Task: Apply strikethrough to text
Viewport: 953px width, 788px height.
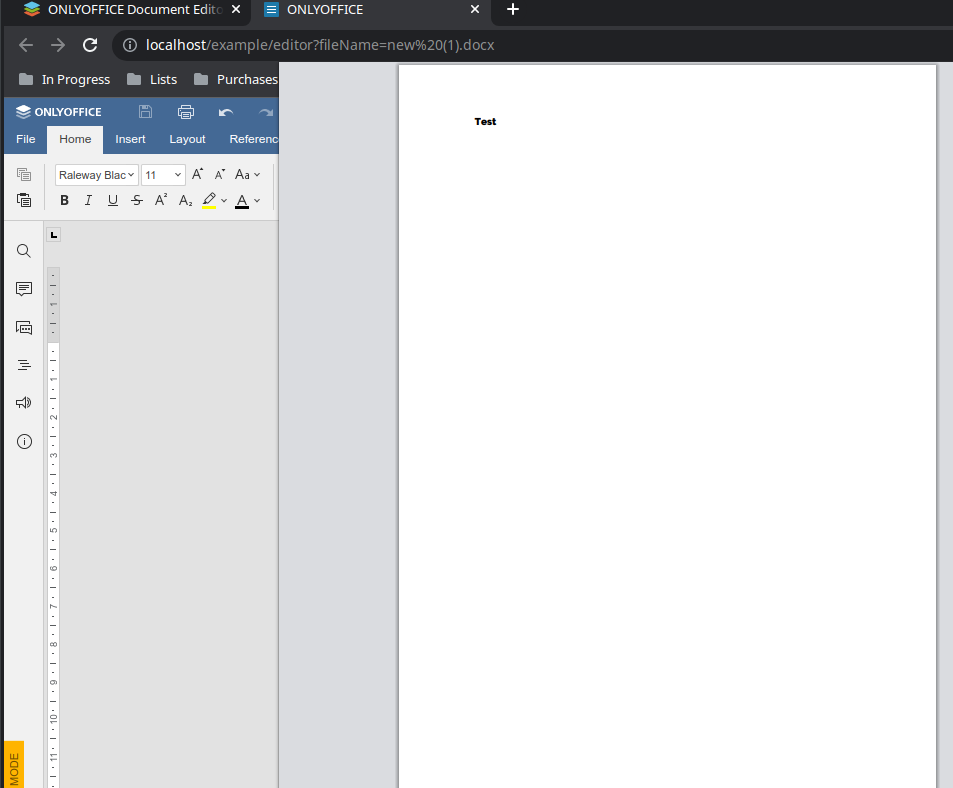Action: 136,200
